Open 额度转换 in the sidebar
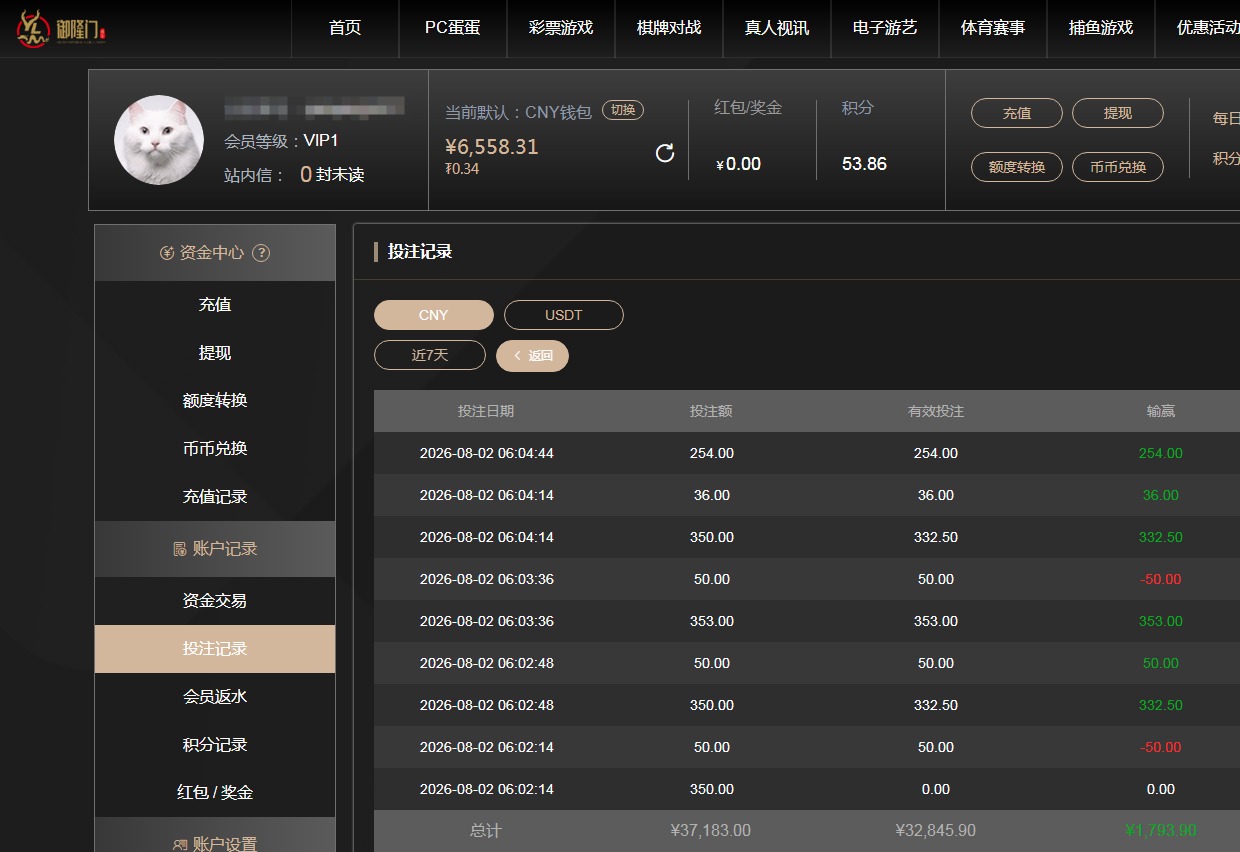The height and width of the screenshot is (852, 1240). click(x=215, y=401)
